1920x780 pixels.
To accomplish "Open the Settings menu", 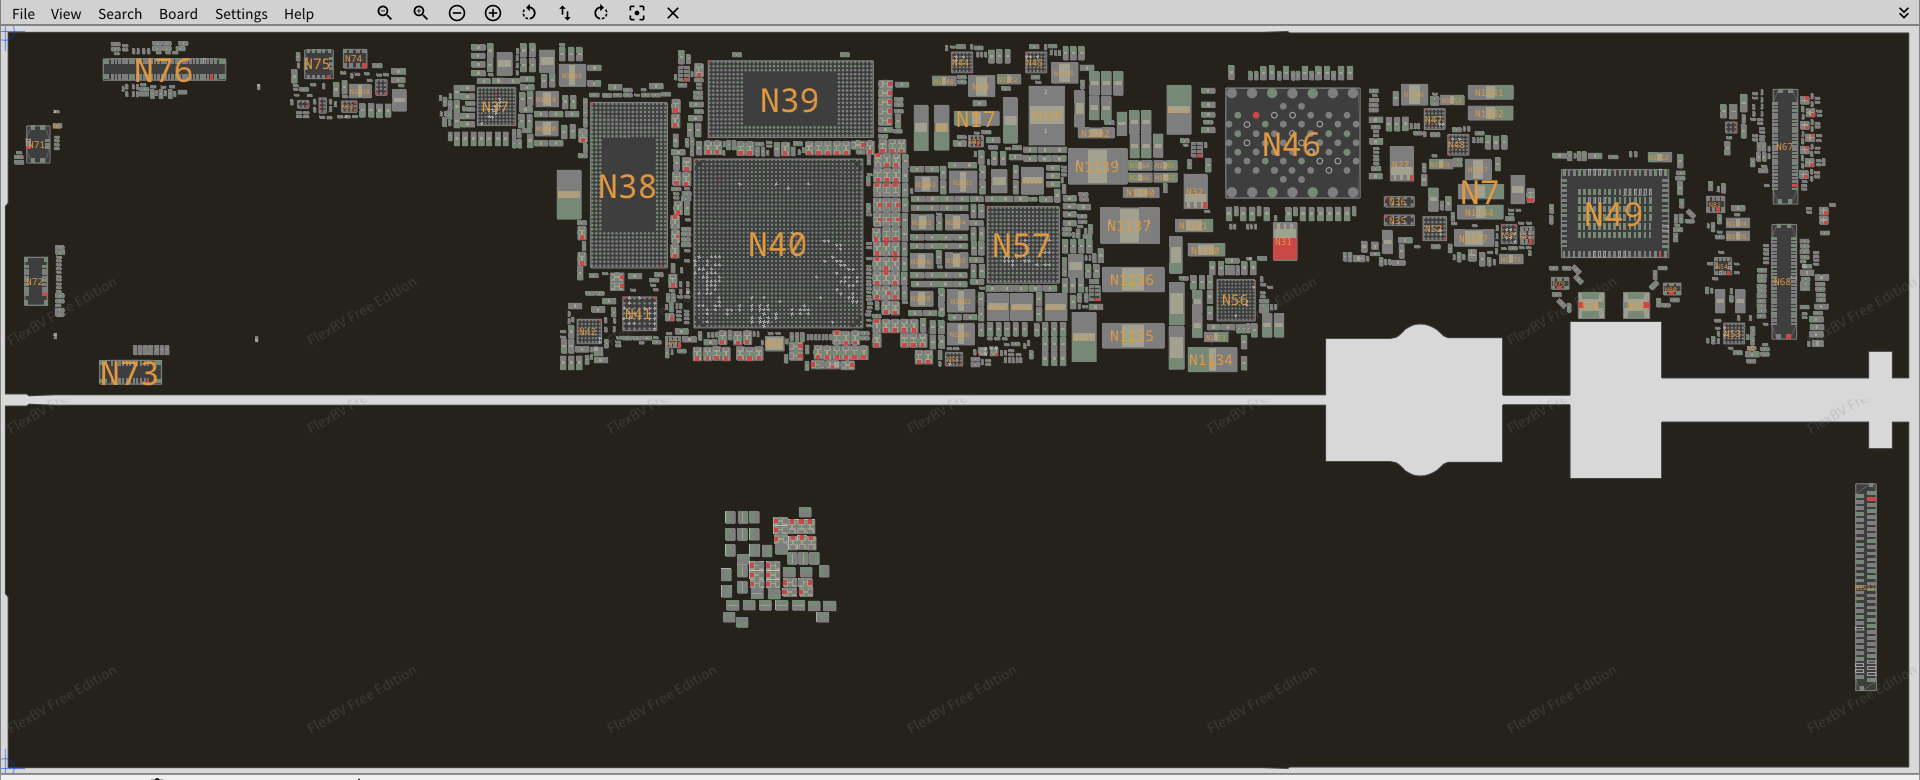I will click(x=241, y=14).
